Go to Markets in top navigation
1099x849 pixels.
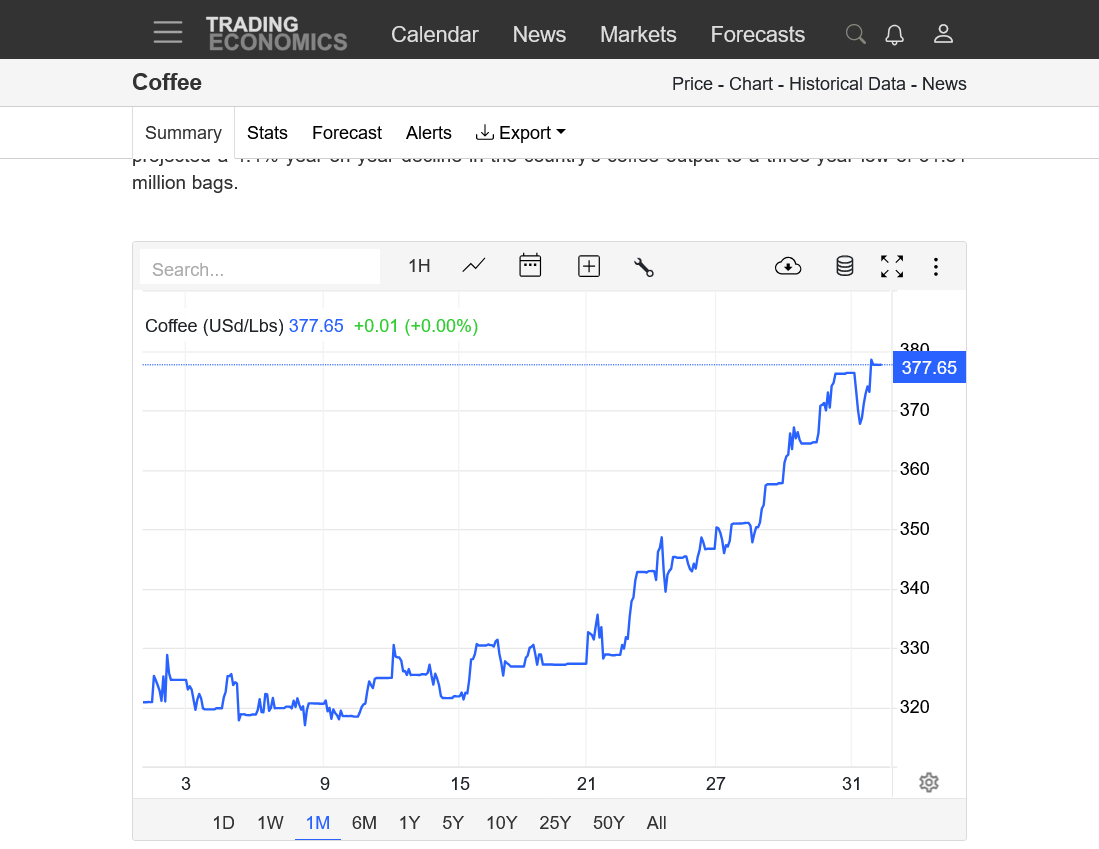pos(638,34)
